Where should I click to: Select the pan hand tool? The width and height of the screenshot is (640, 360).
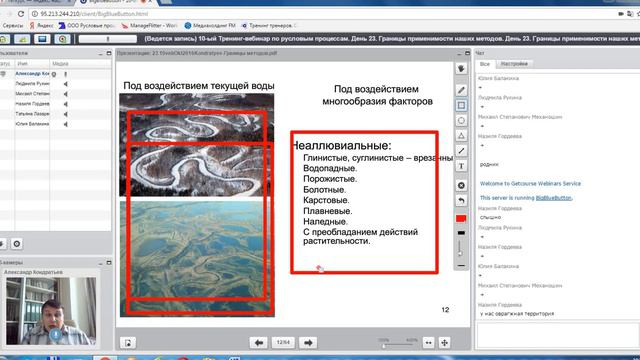coord(461,69)
